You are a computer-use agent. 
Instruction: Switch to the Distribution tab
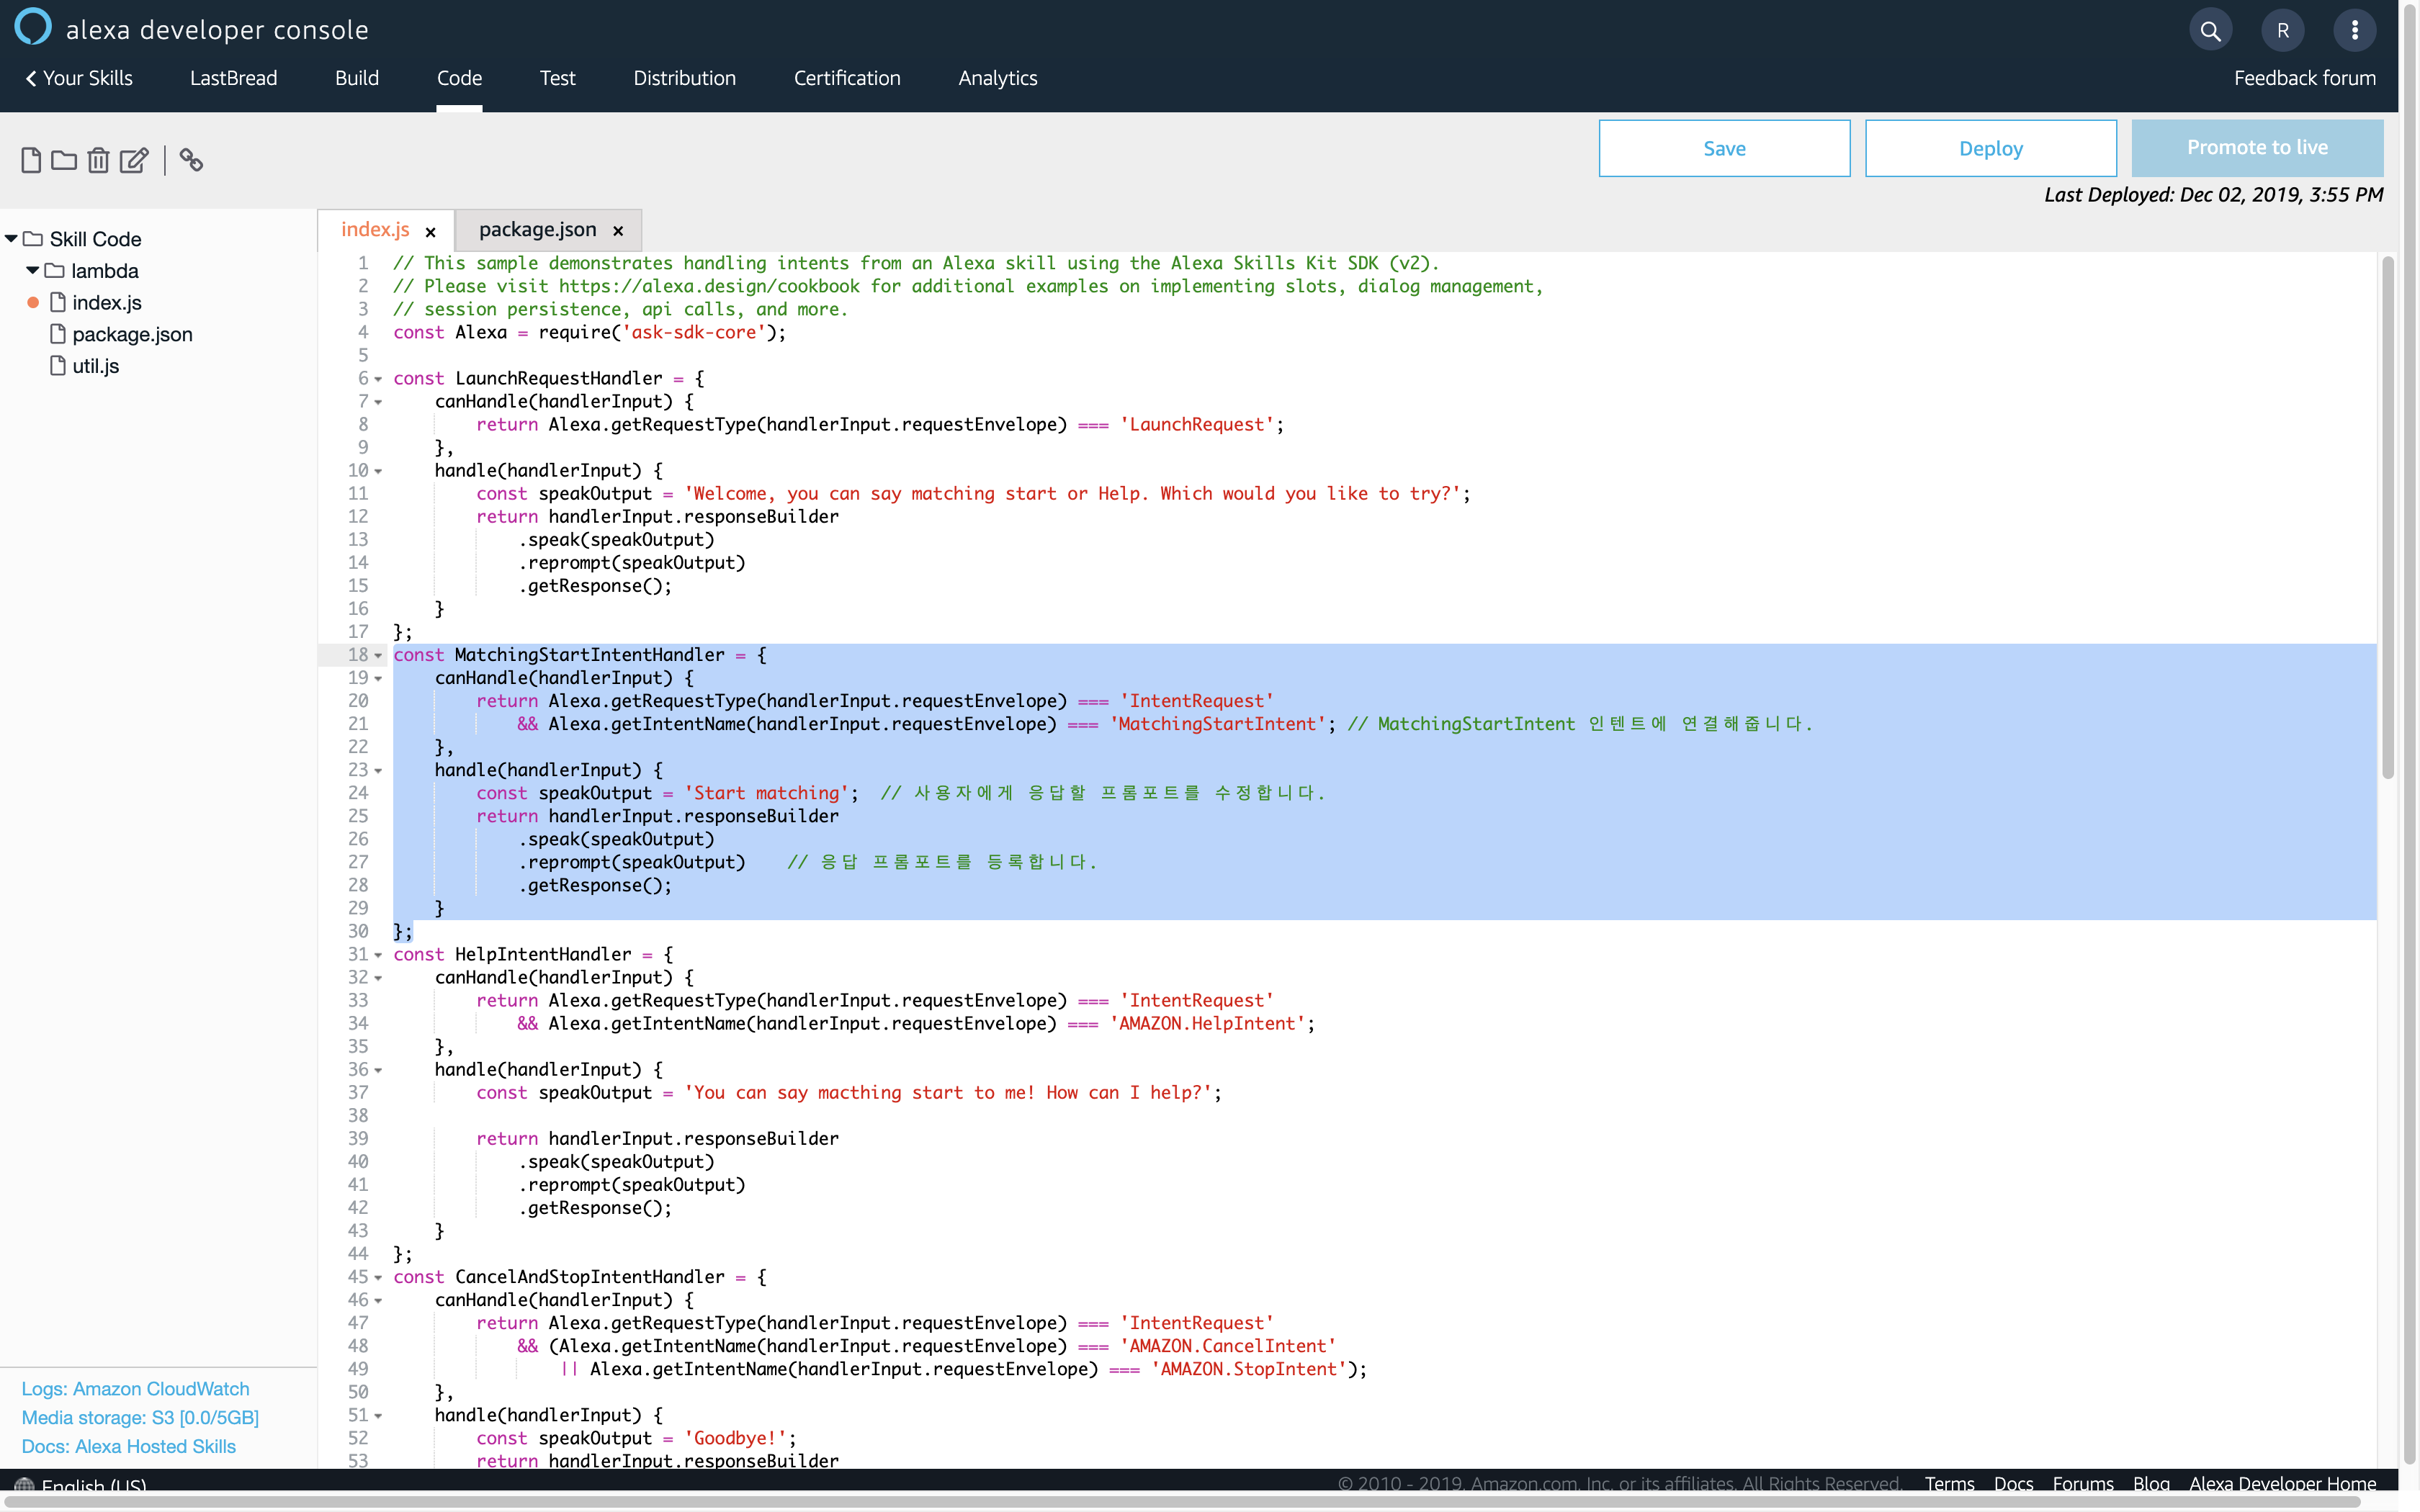685,78
